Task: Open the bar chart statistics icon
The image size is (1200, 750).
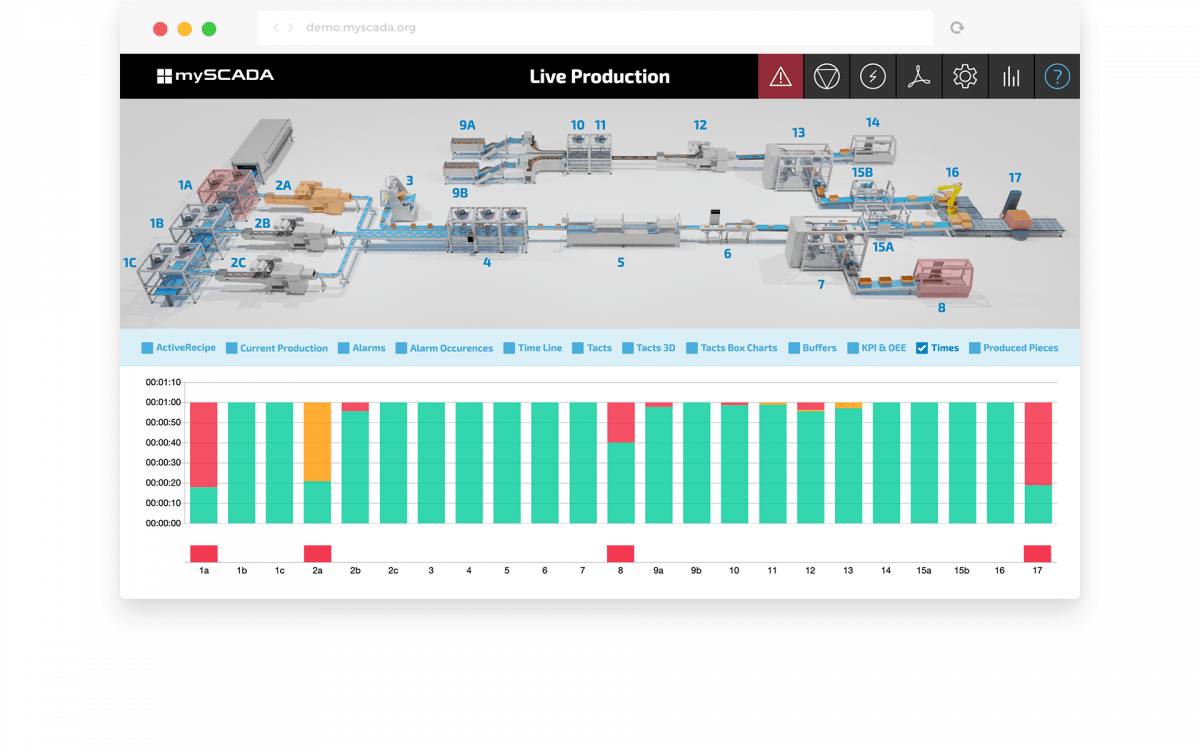Action: coord(1011,77)
